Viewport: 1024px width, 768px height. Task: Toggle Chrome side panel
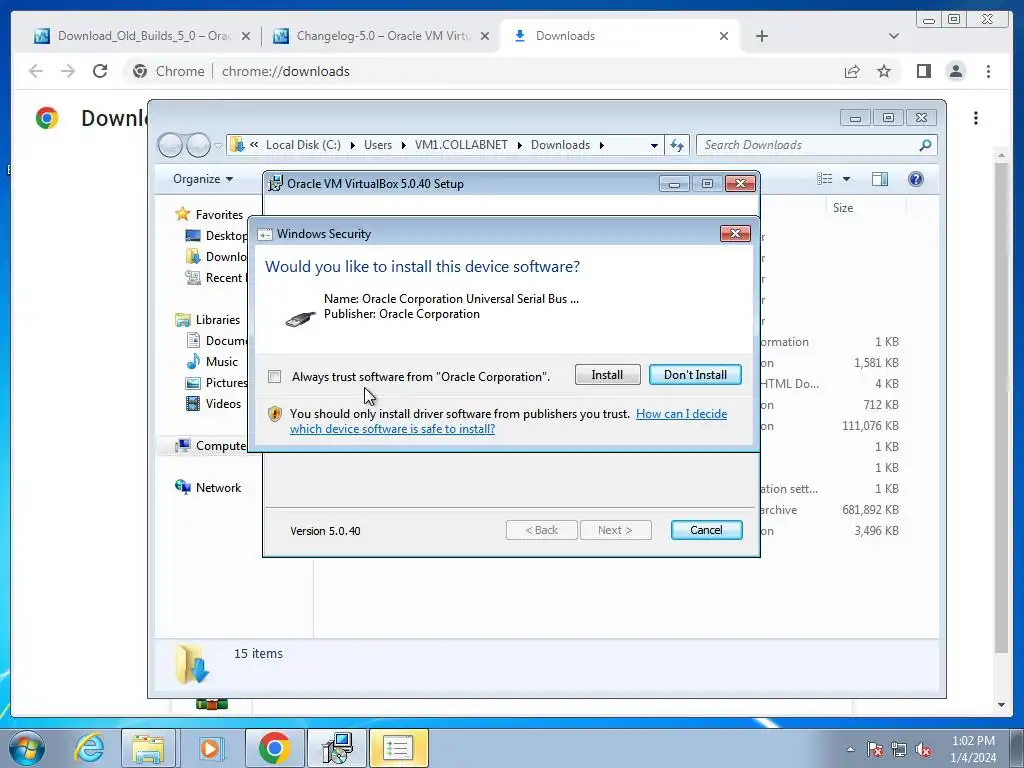923,71
